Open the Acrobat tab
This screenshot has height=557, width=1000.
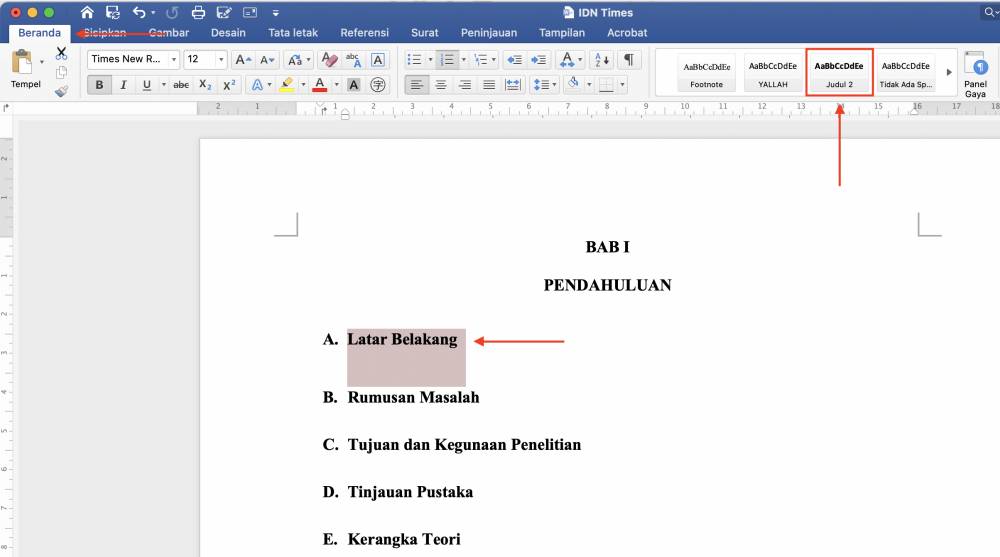point(627,33)
